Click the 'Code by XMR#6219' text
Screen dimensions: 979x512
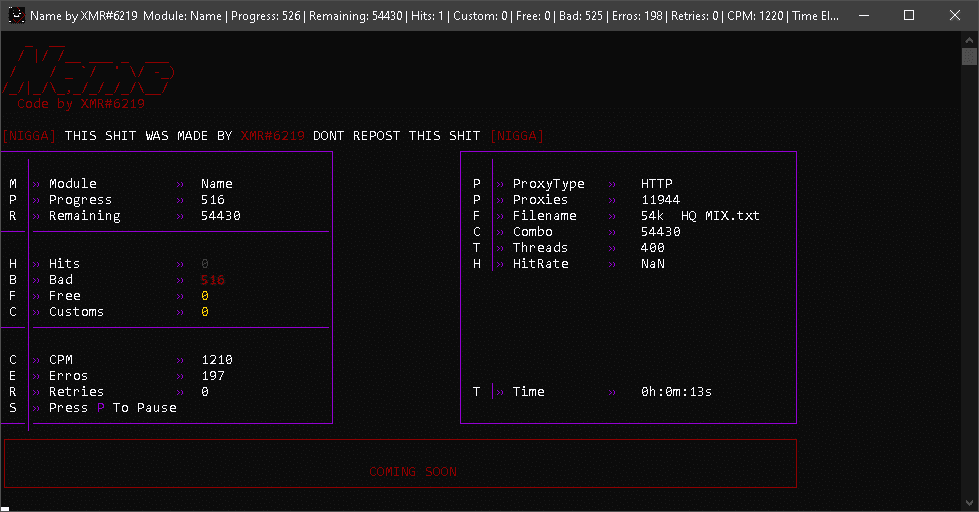tap(81, 104)
